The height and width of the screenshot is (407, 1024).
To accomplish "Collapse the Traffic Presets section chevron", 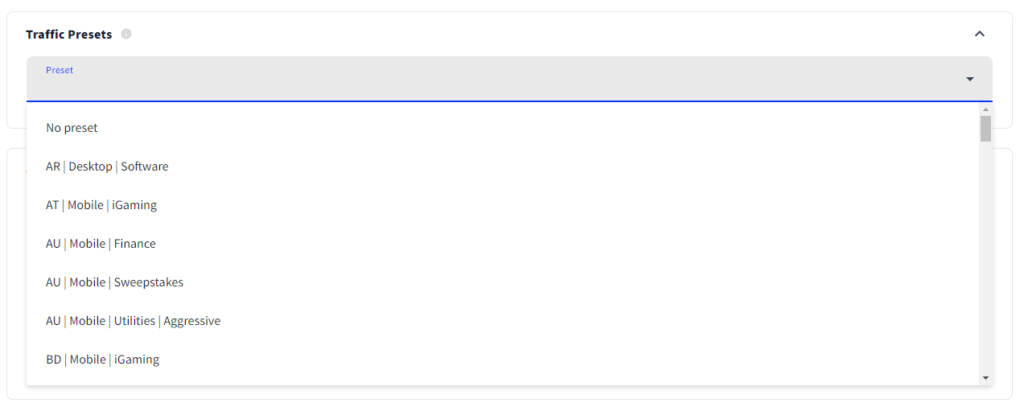I will [979, 34].
